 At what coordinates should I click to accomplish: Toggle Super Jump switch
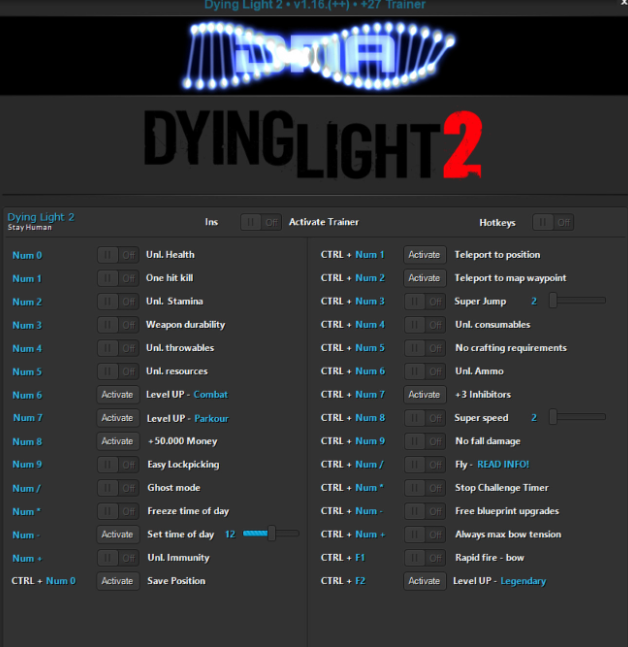point(425,302)
